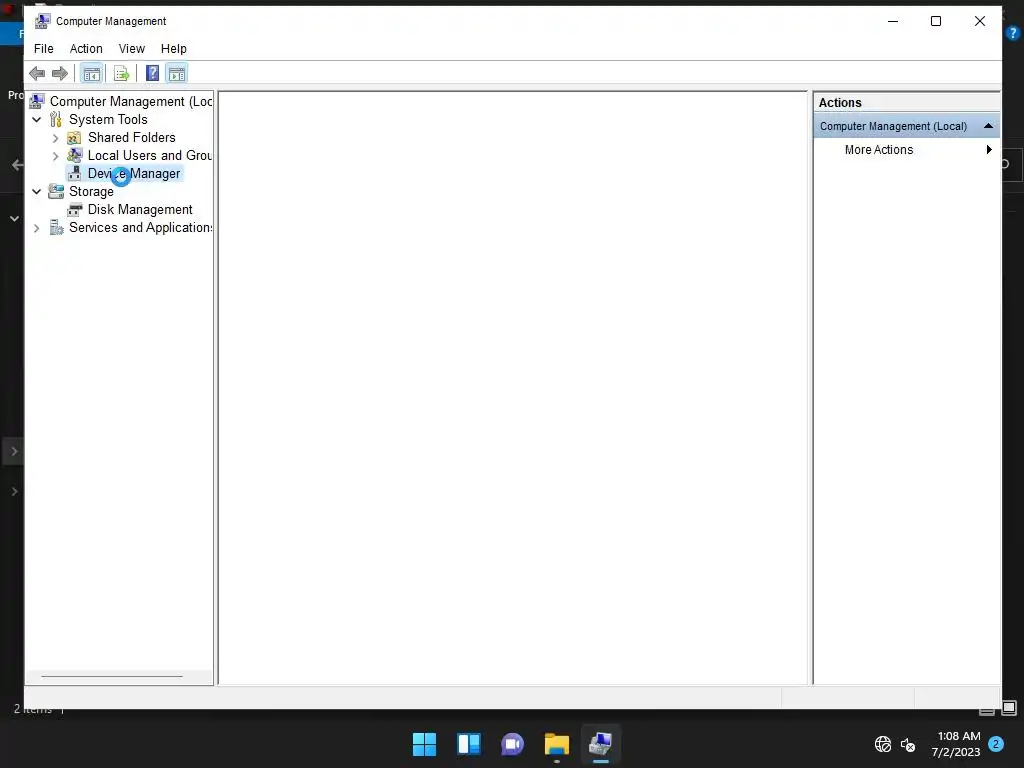Viewport: 1024px width, 768px height.
Task: Click the Local Users and Groups icon
Action: (x=74, y=155)
